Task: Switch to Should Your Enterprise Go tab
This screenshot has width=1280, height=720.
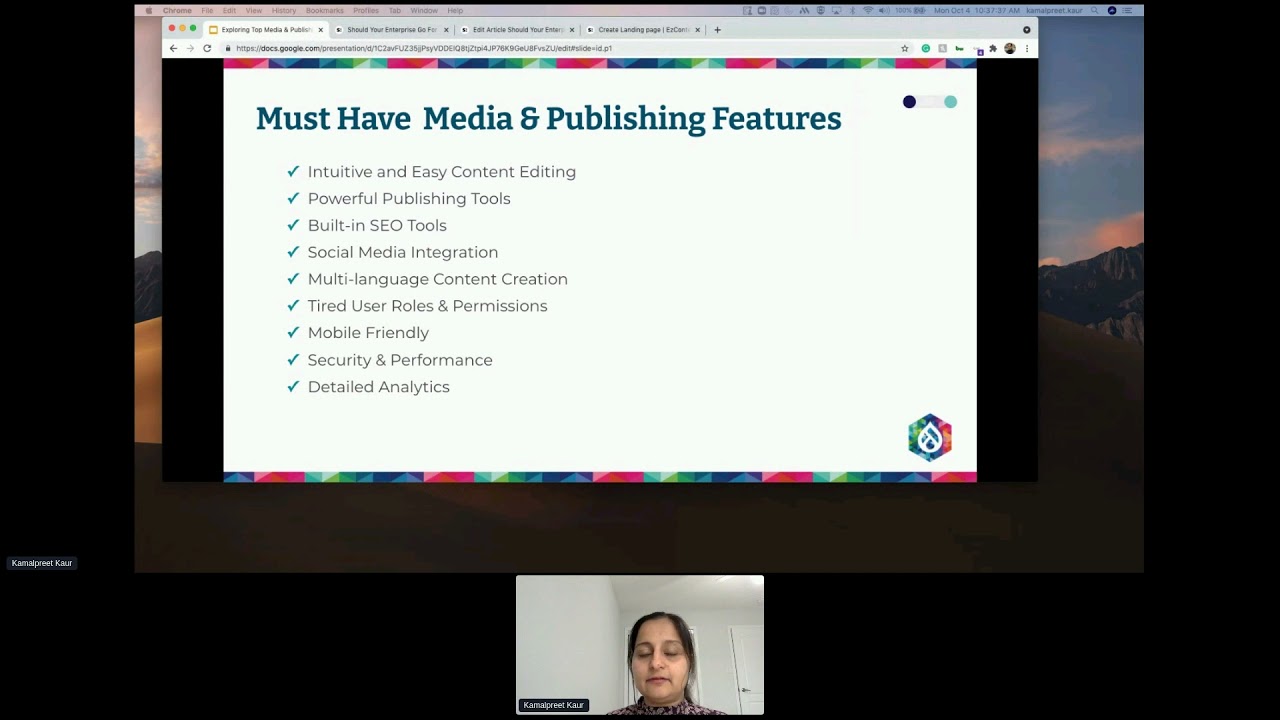Action: click(390, 30)
